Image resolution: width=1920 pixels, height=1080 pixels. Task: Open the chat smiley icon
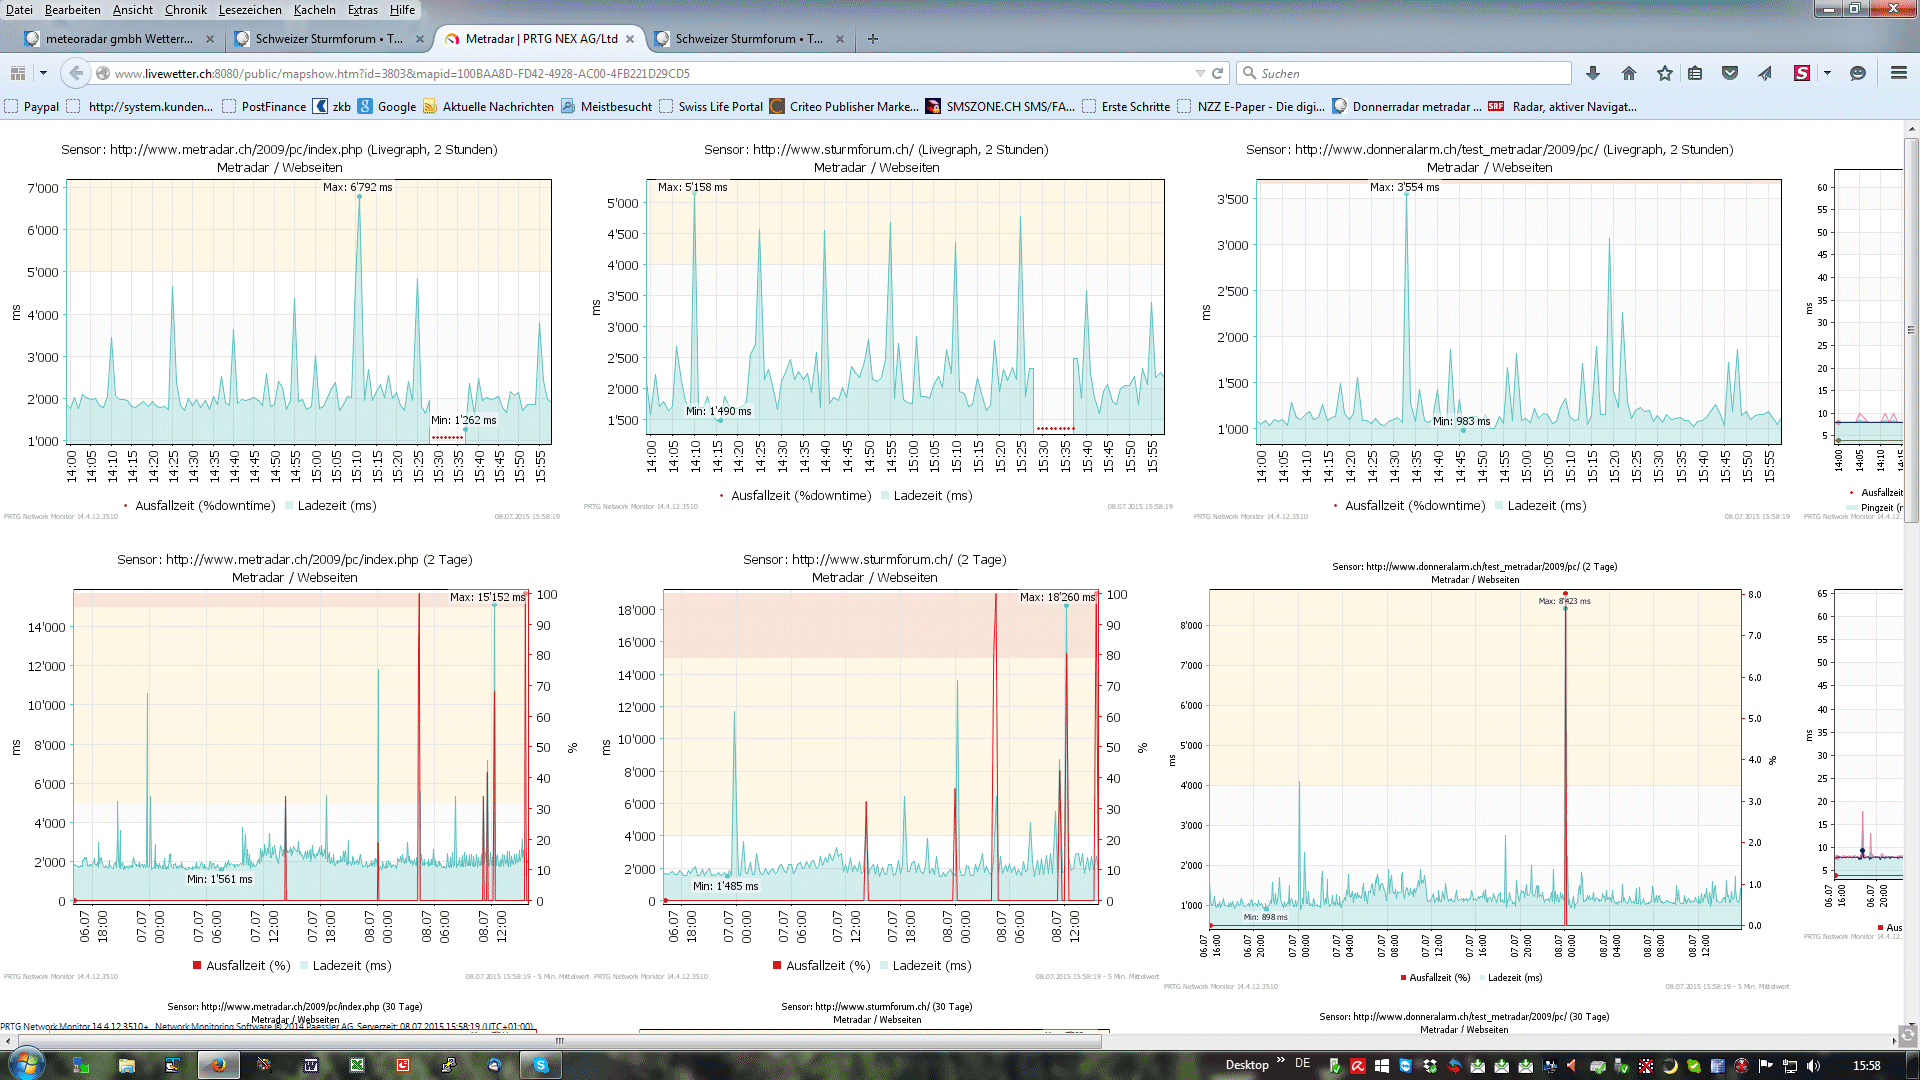tap(1858, 73)
